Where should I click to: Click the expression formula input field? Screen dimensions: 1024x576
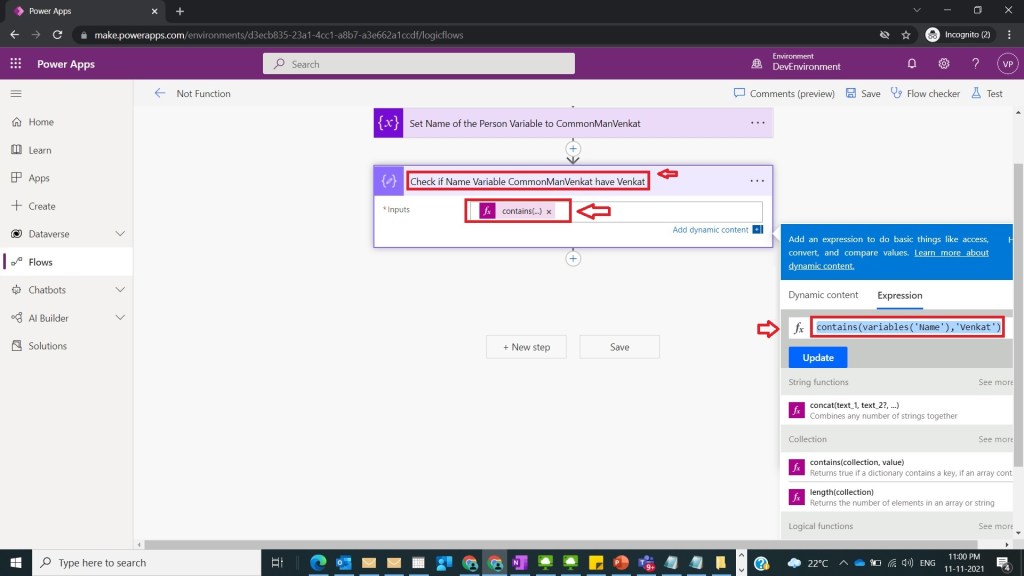[907, 327]
